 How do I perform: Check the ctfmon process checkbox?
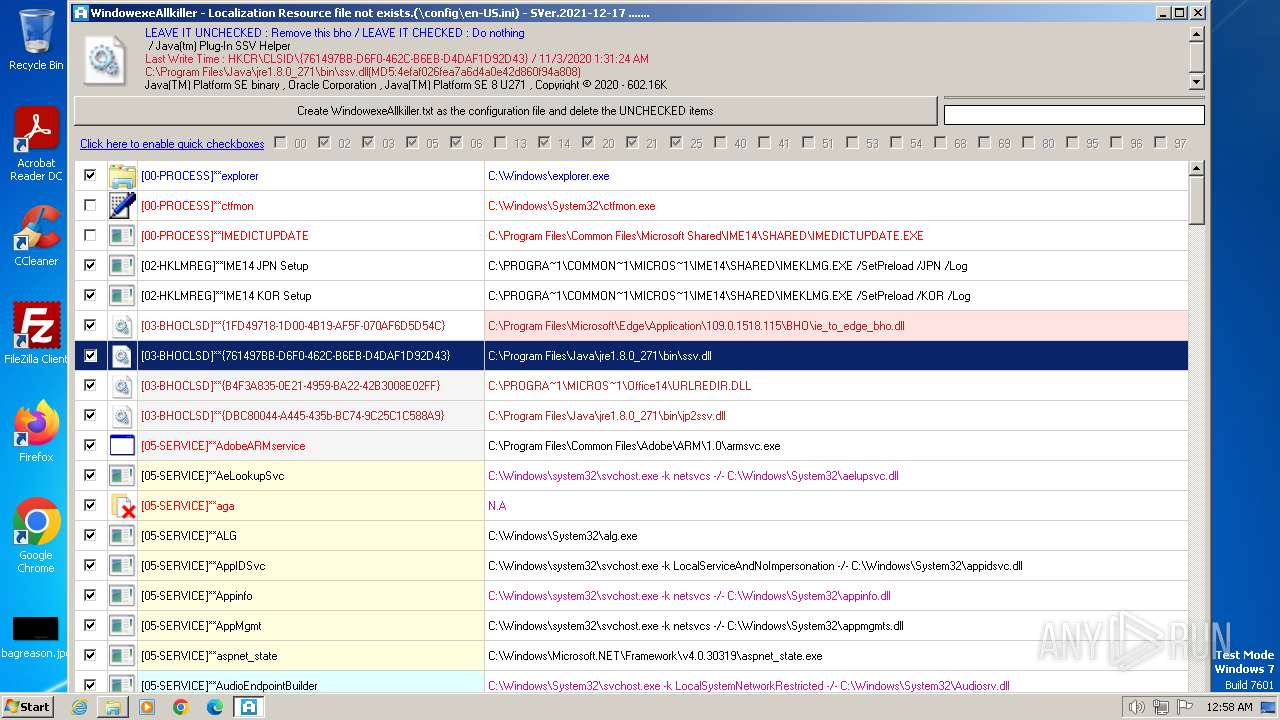tap(90, 205)
